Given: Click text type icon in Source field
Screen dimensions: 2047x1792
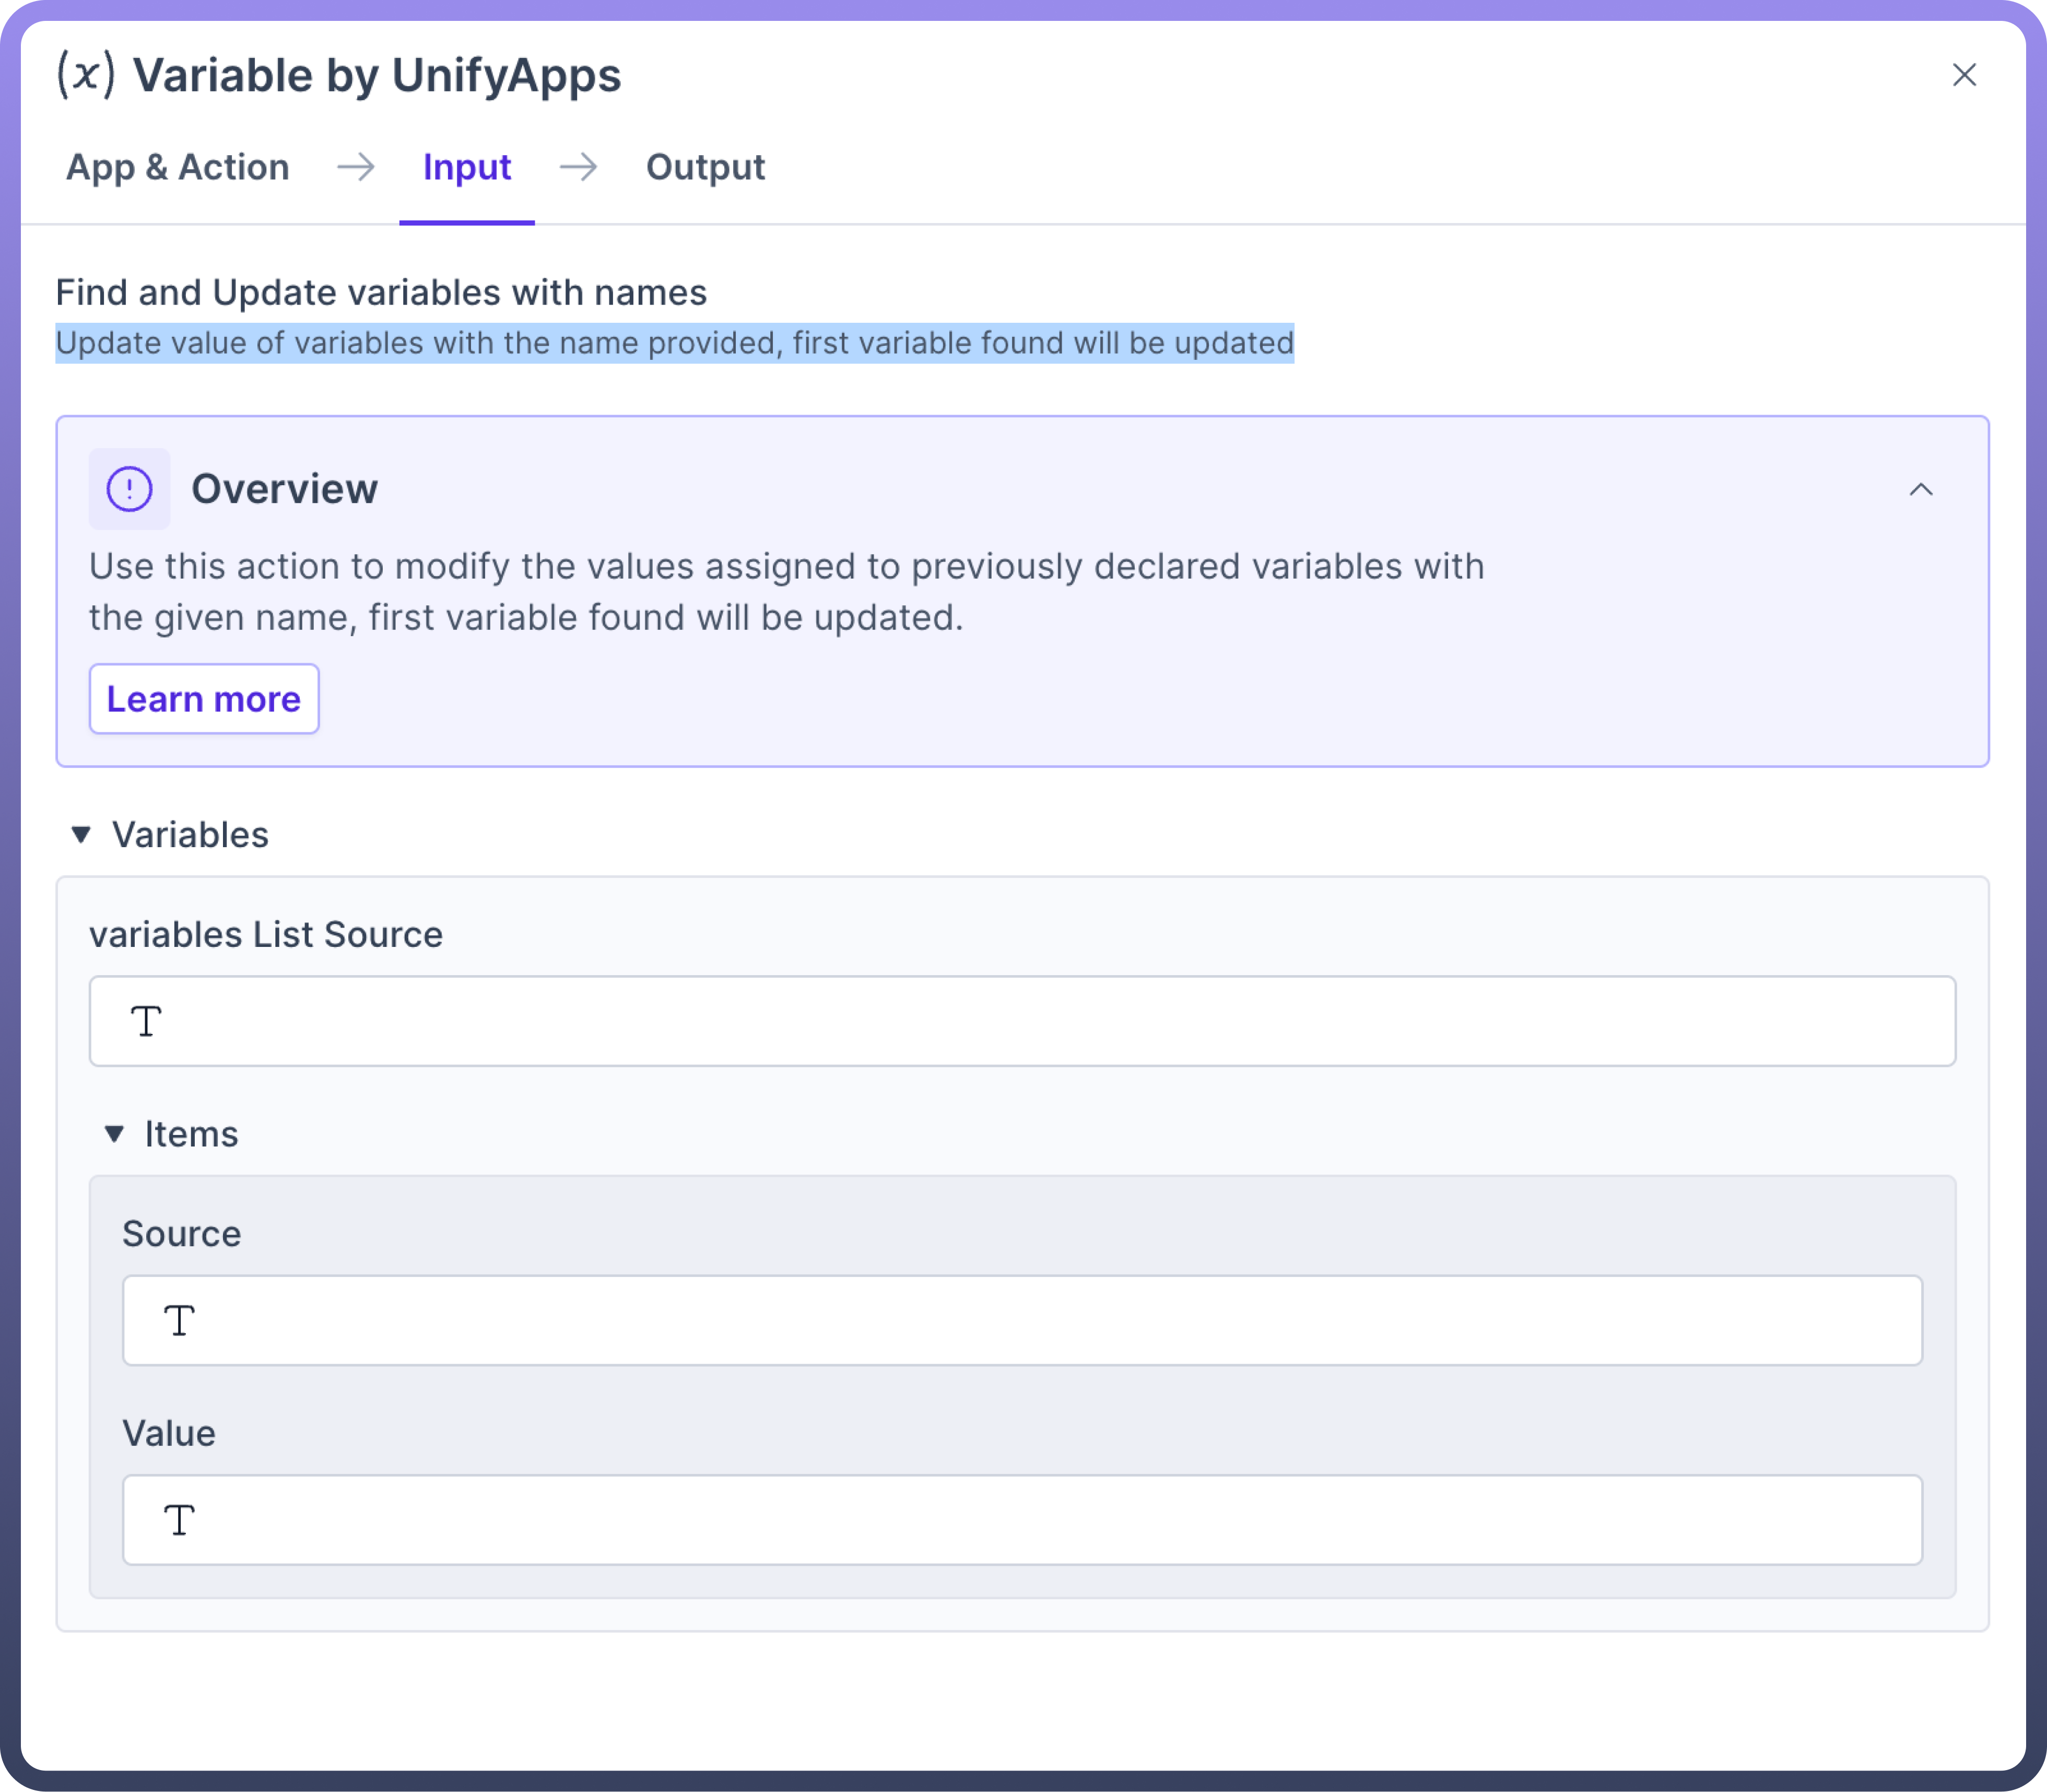Looking at the screenshot, I should pos(179,1321).
